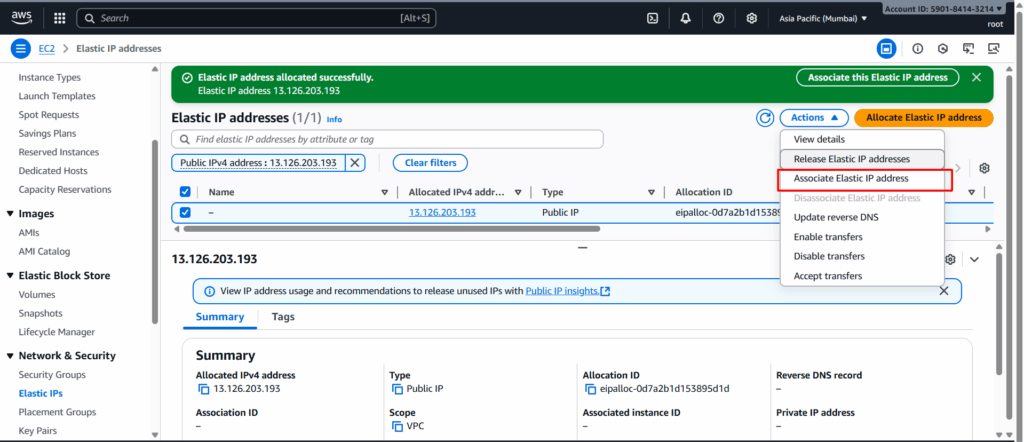Switch to the Summary tab
Image resolution: width=1024 pixels, height=442 pixels.
coord(219,317)
